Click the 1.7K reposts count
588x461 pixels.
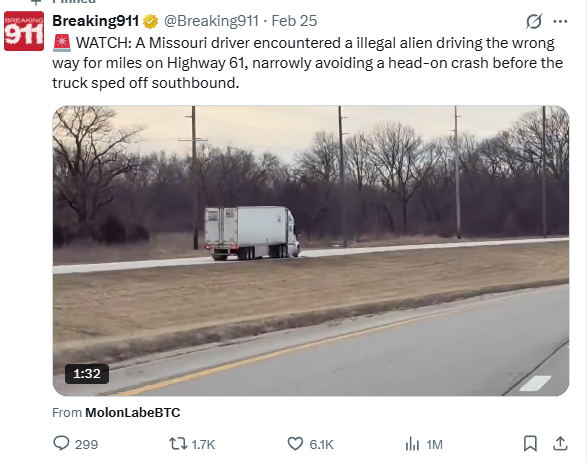tap(203, 444)
